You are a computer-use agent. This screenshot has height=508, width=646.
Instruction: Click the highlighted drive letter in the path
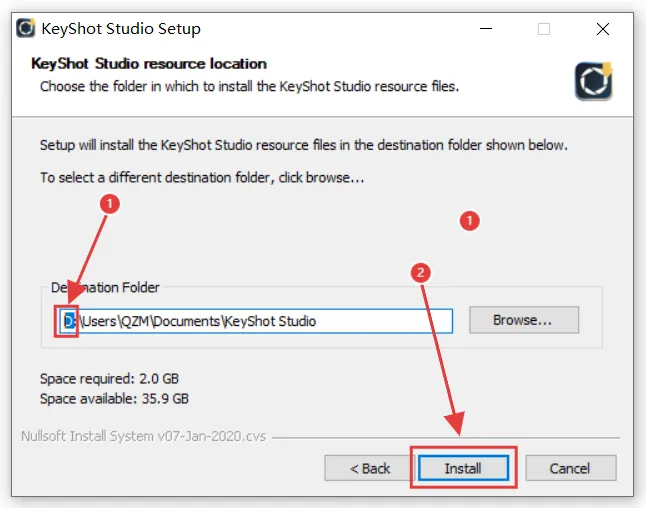pos(69,321)
